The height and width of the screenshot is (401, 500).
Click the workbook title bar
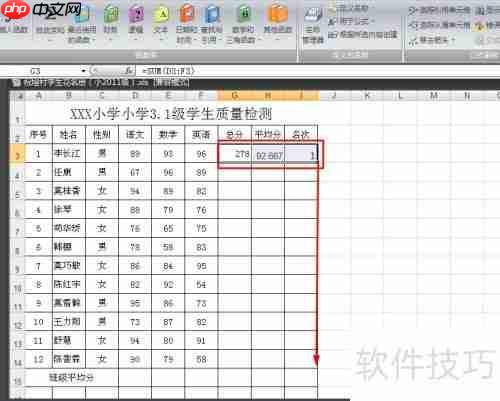click(255, 83)
